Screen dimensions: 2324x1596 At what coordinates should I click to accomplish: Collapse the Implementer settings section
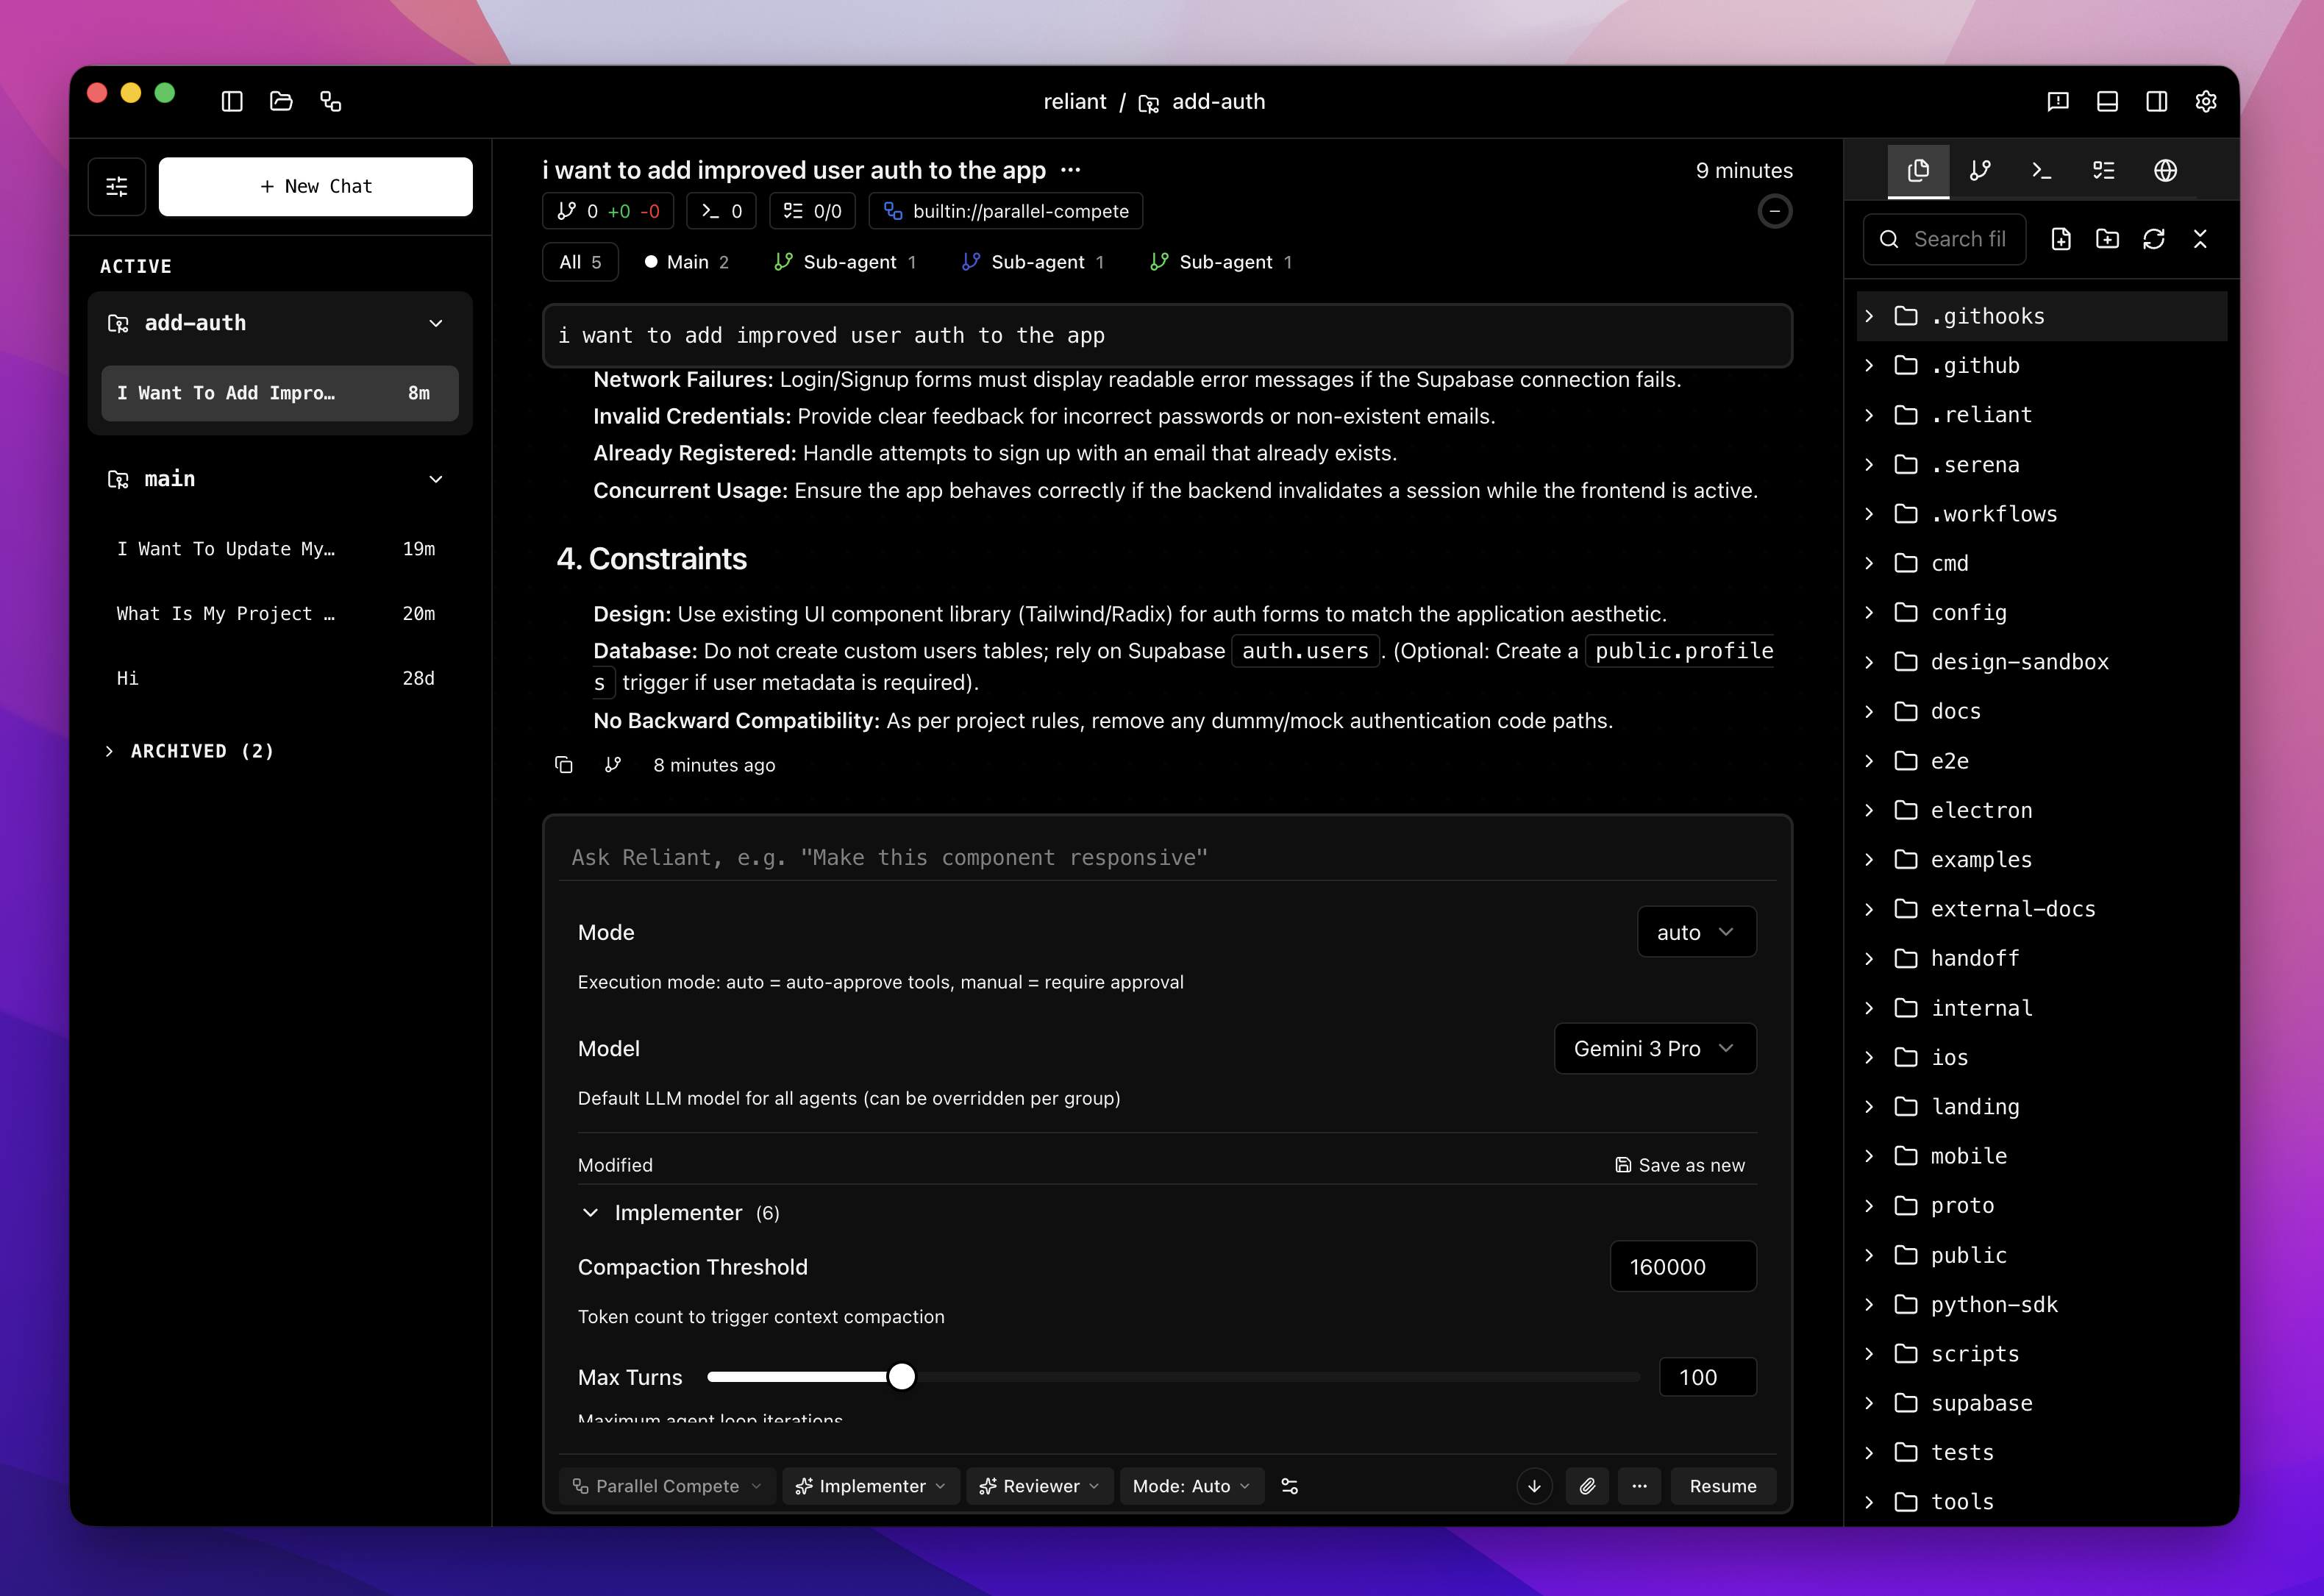590,1212
